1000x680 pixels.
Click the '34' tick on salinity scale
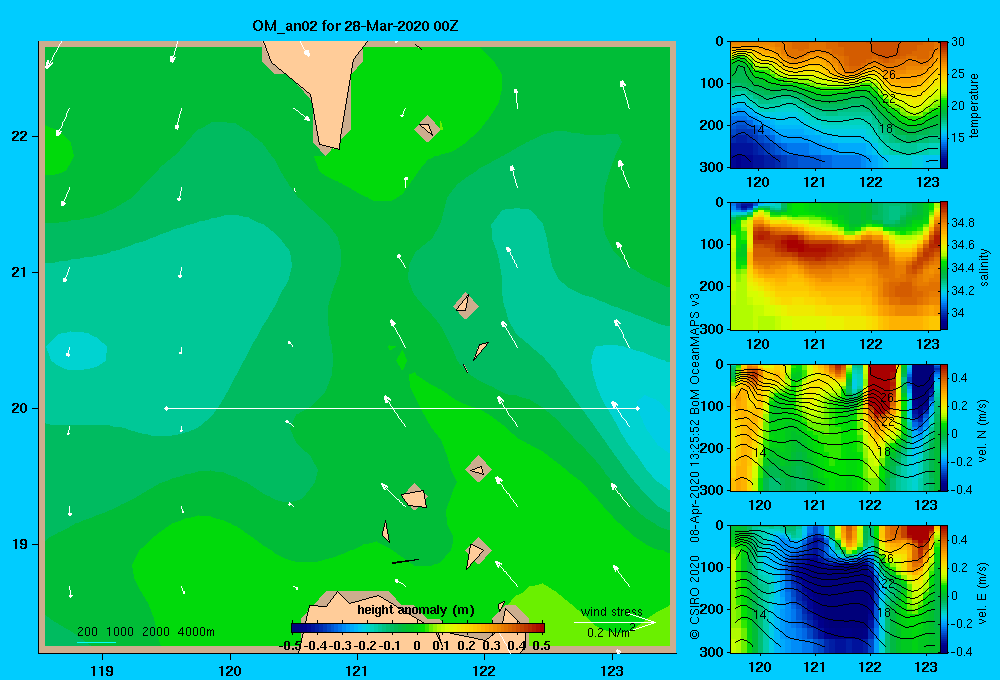(957, 313)
